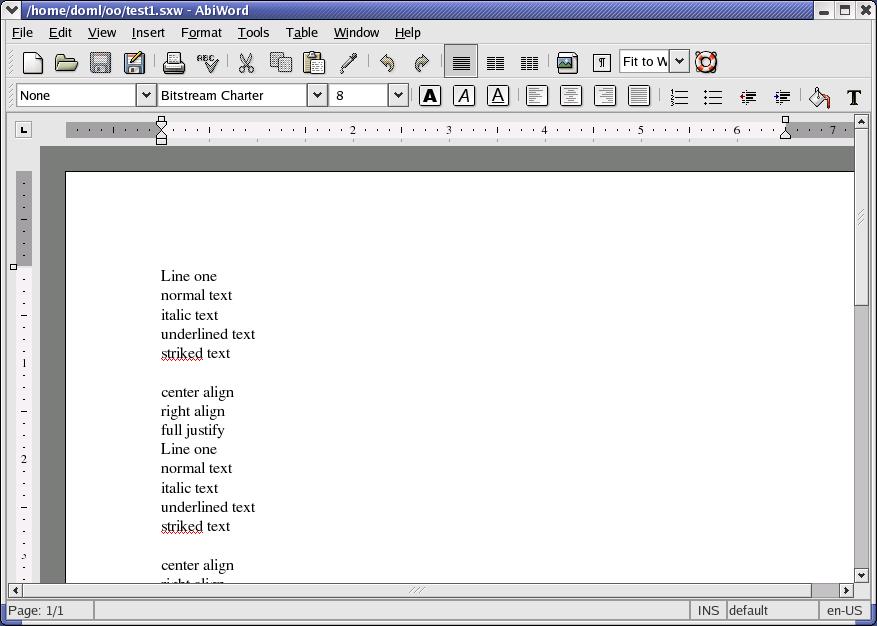Viewport: 877px width, 626px height.
Task: Open the paragraph style dropdown showing None
Action: [145, 96]
